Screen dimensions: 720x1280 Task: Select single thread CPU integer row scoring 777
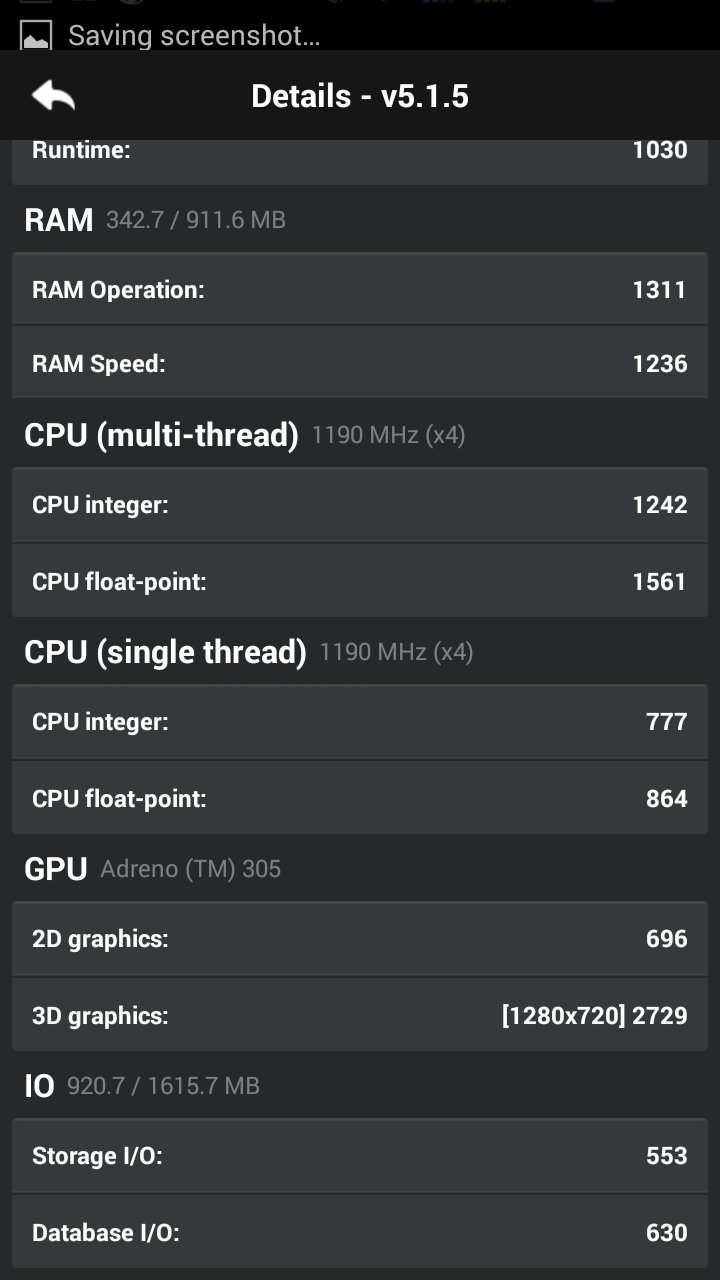tap(360, 722)
